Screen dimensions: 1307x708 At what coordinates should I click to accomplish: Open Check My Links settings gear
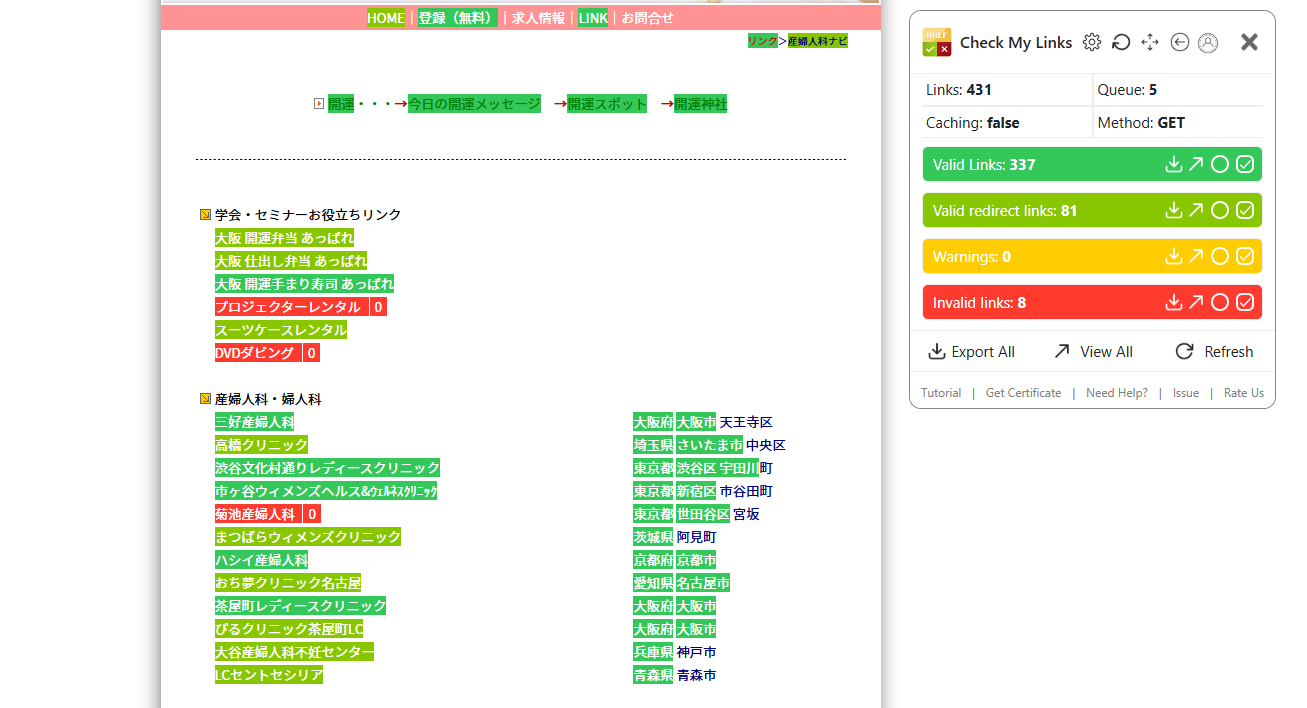tap(1092, 42)
